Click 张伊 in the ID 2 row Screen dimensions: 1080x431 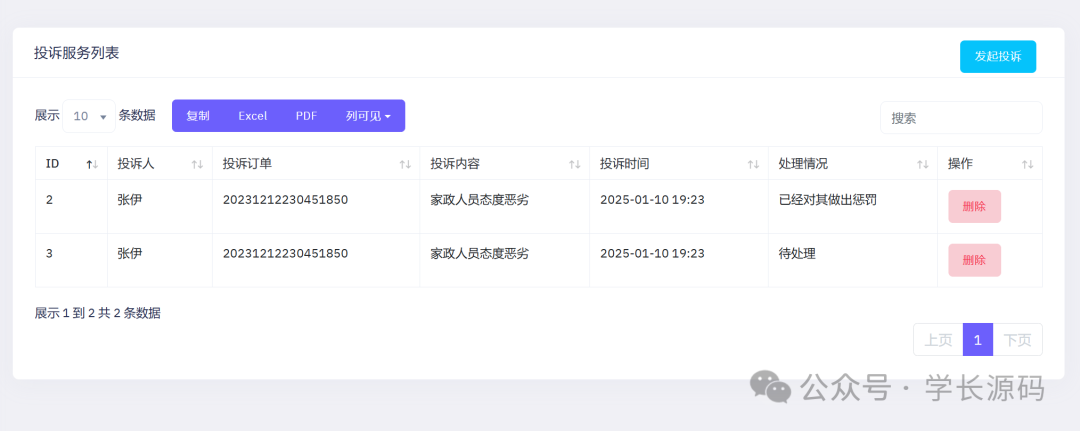coord(129,200)
